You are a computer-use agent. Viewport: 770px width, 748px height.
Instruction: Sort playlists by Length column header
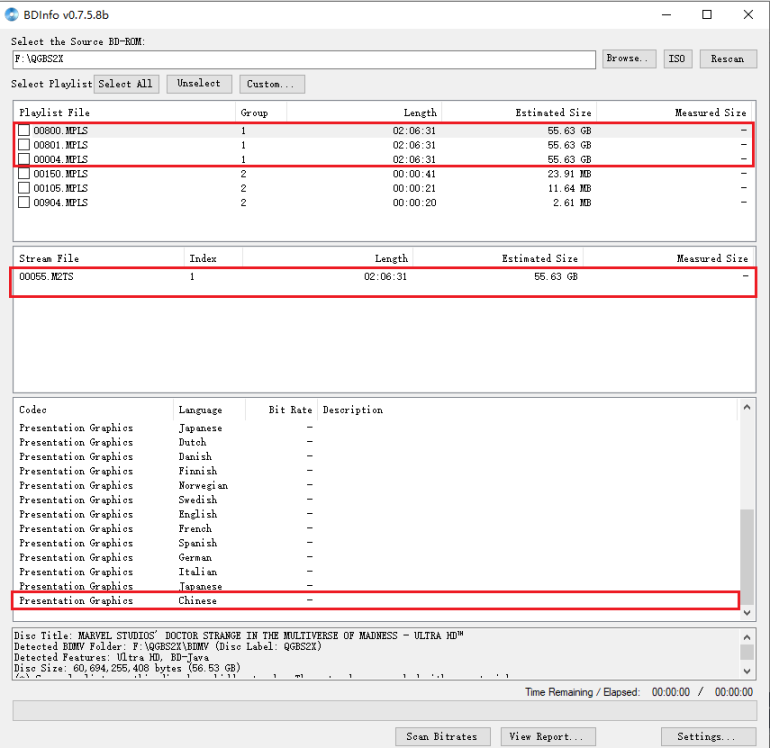364,112
